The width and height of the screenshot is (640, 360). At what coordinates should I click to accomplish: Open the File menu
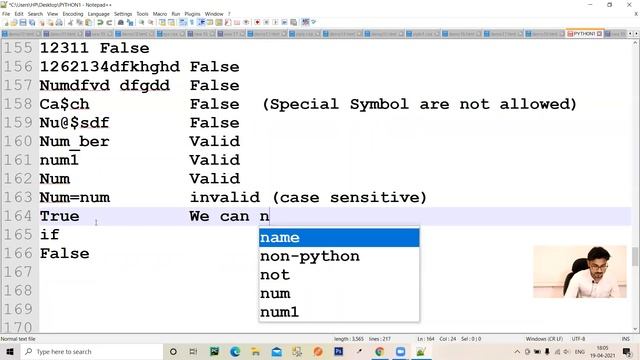[6, 14]
